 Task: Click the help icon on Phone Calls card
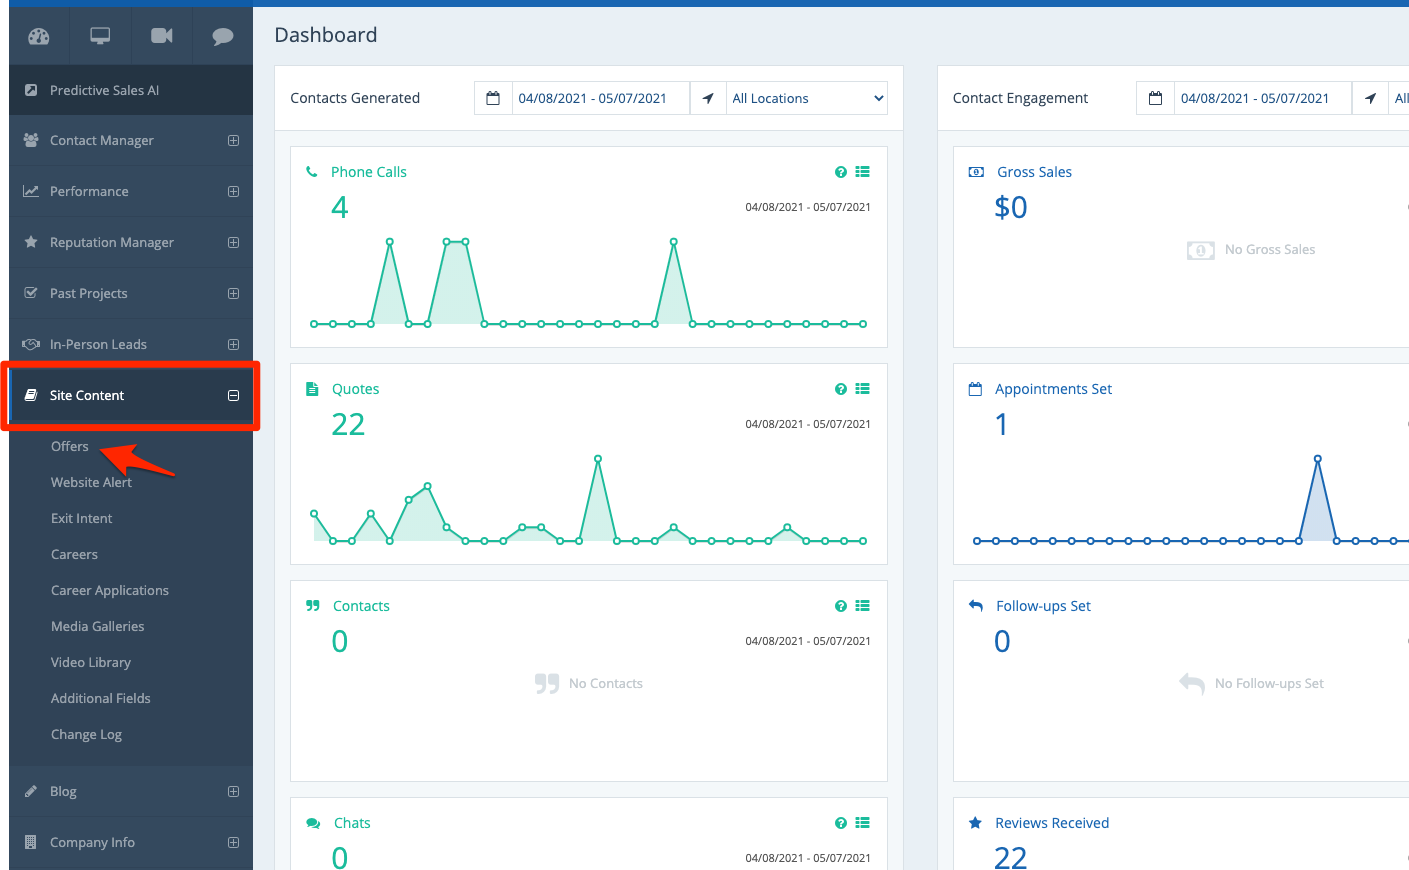[840, 172]
